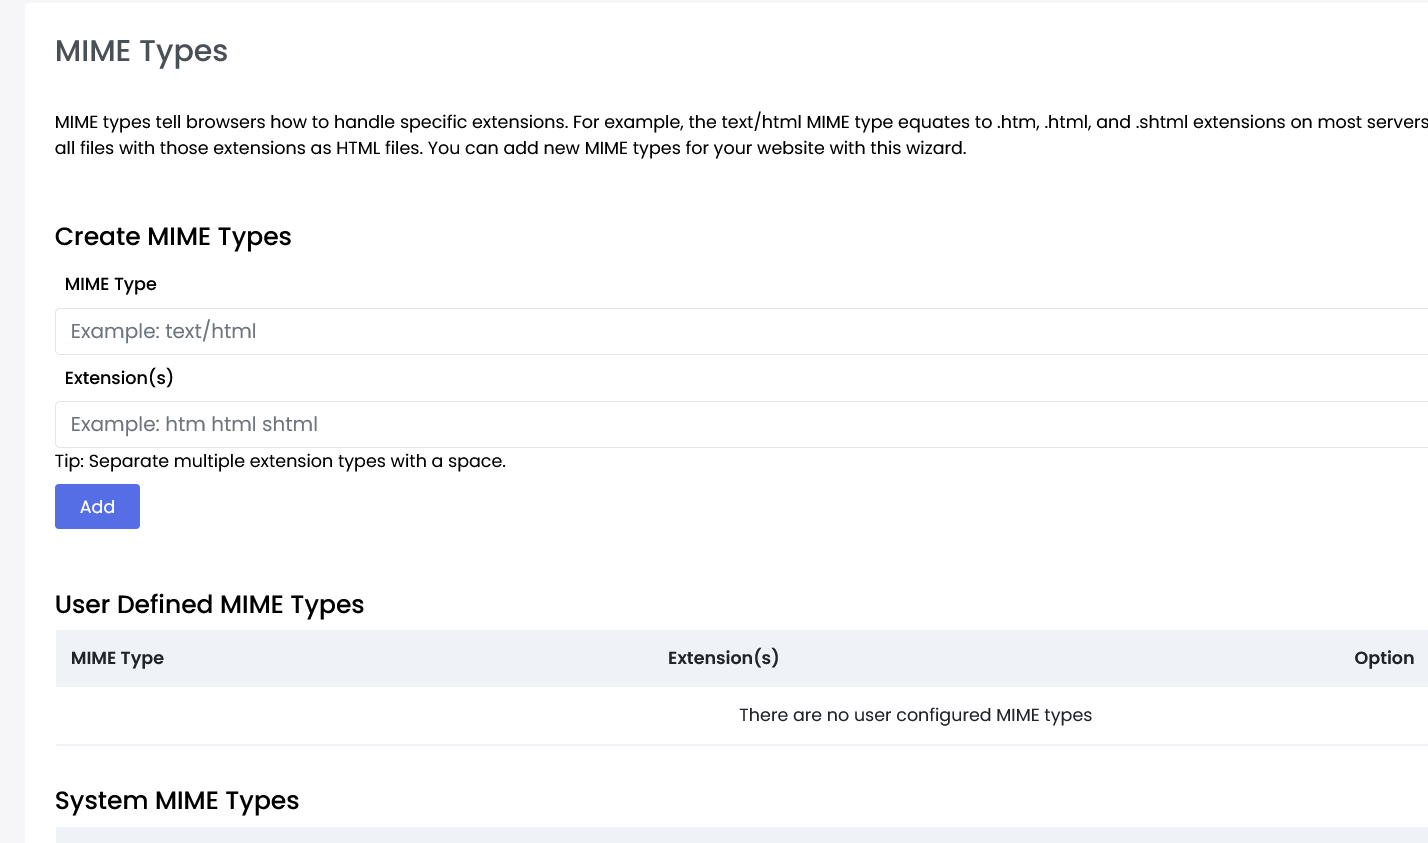Image resolution: width=1428 pixels, height=843 pixels.
Task: Click the Option column header
Action: [1384, 657]
